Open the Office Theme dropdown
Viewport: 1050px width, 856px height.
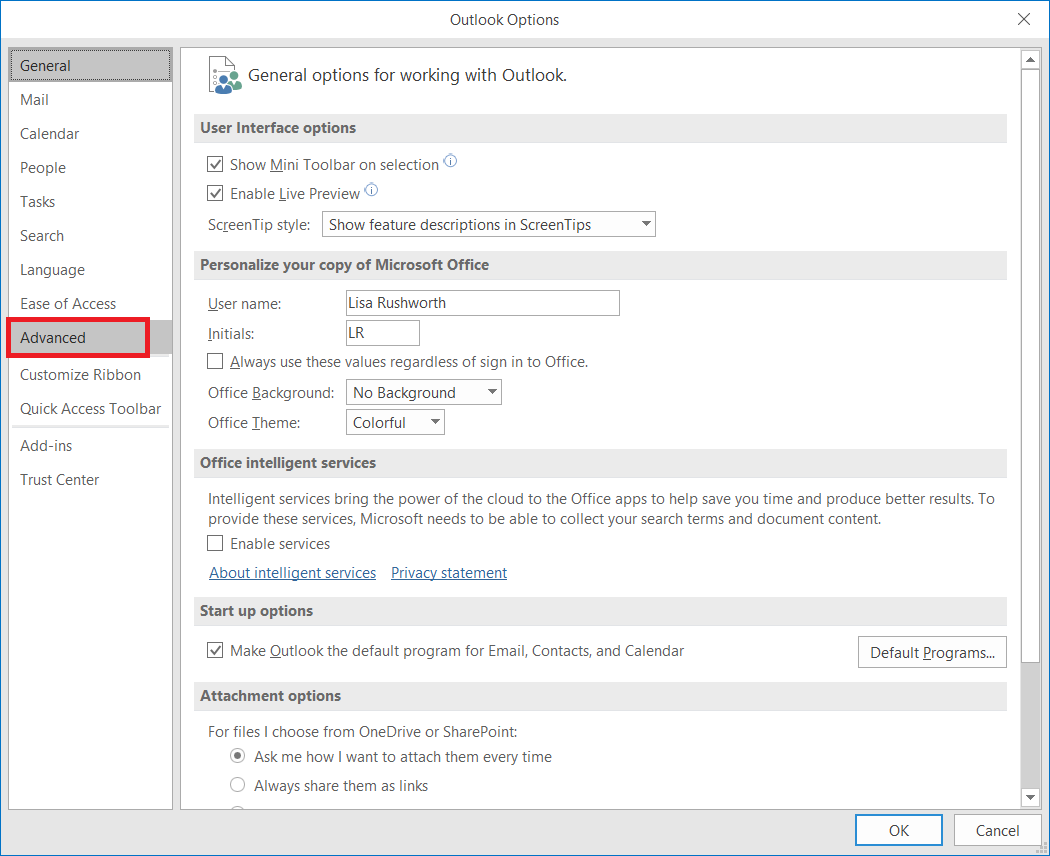395,423
